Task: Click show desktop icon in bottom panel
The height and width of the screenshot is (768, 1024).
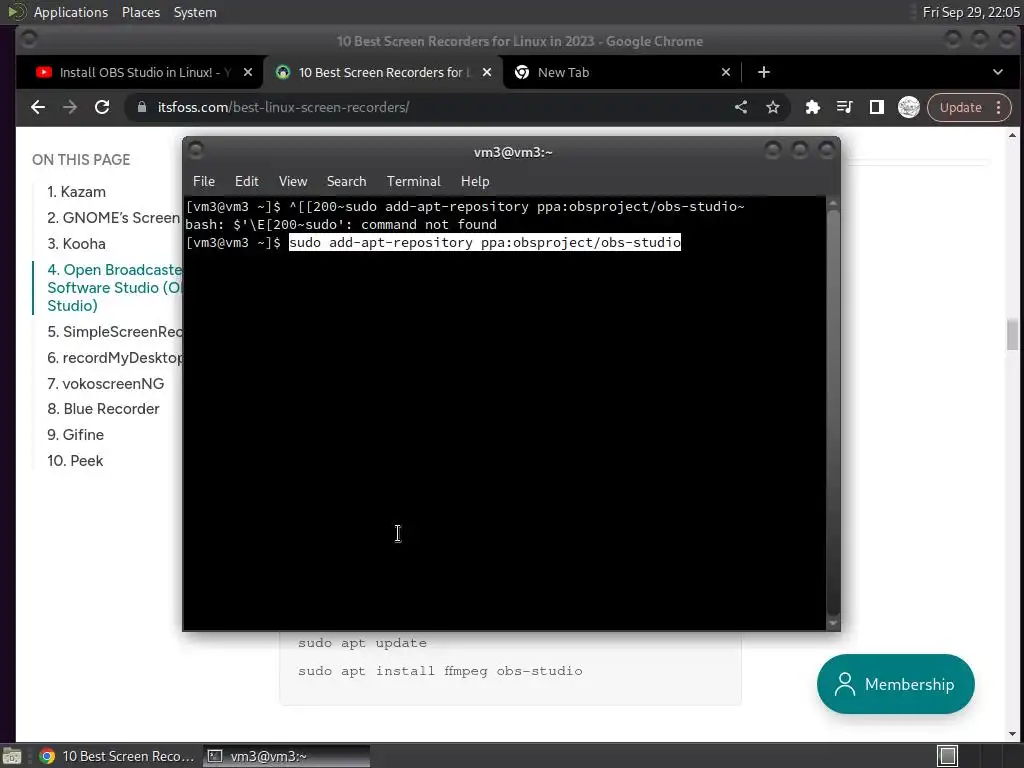Action: pyautogui.click(x=11, y=756)
